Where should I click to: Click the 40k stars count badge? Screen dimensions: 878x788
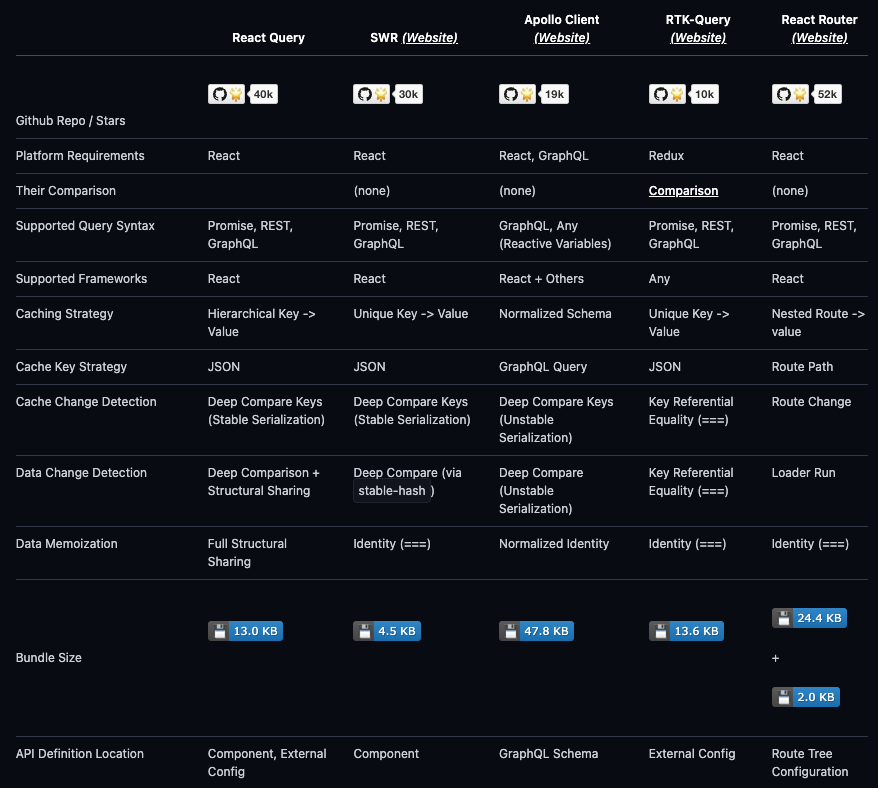[x=263, y=94]
